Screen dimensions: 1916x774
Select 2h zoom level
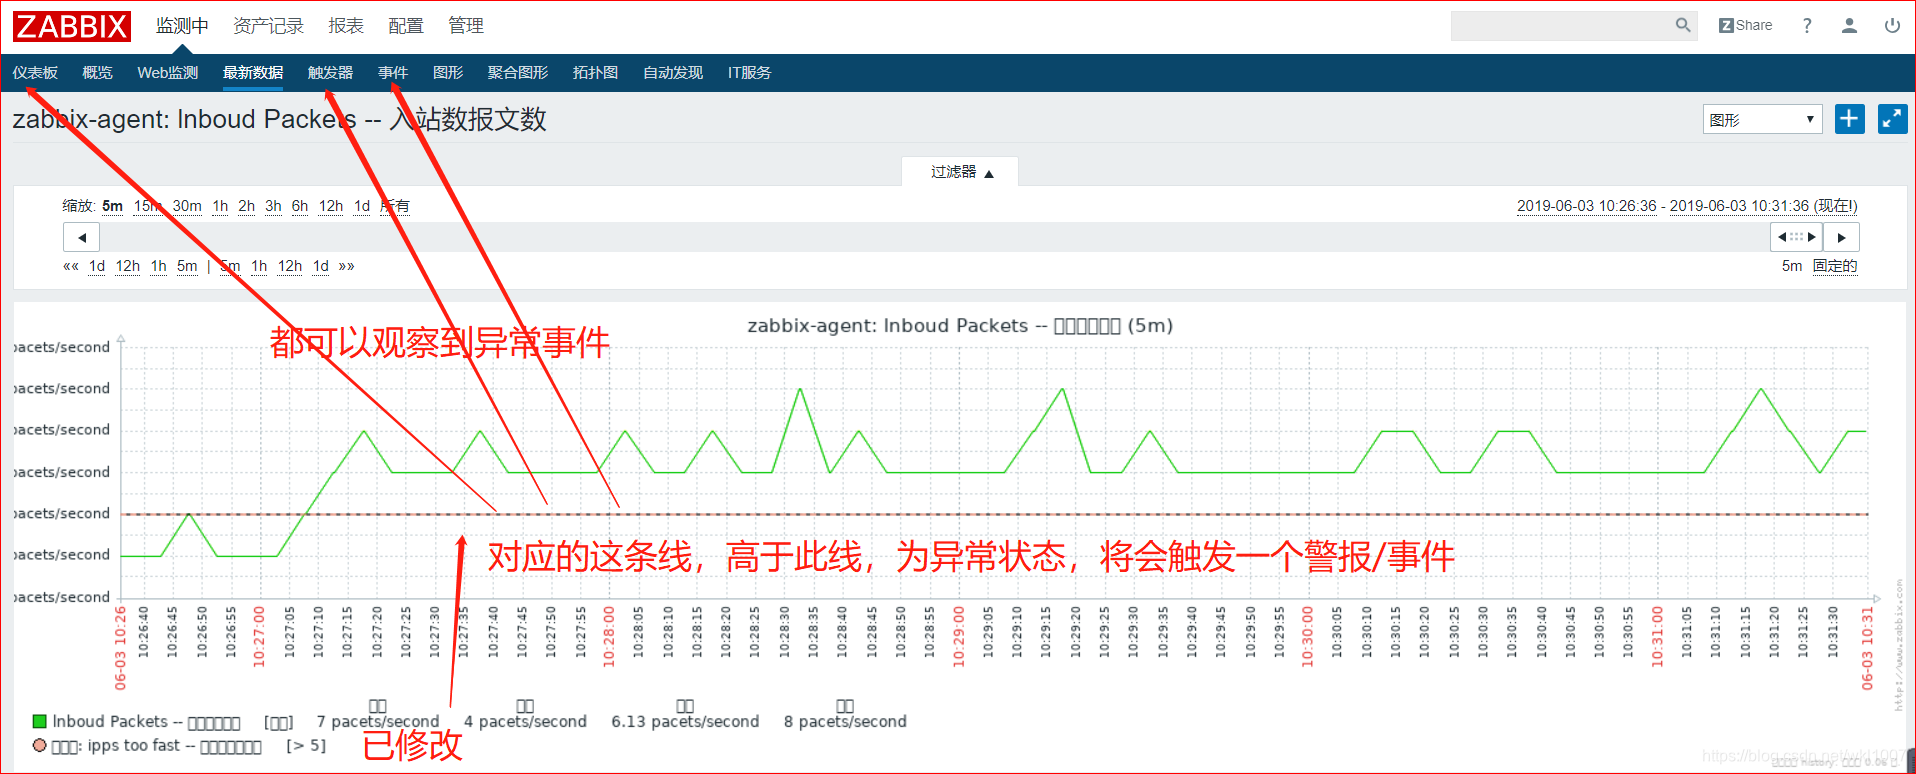point(246,206)
